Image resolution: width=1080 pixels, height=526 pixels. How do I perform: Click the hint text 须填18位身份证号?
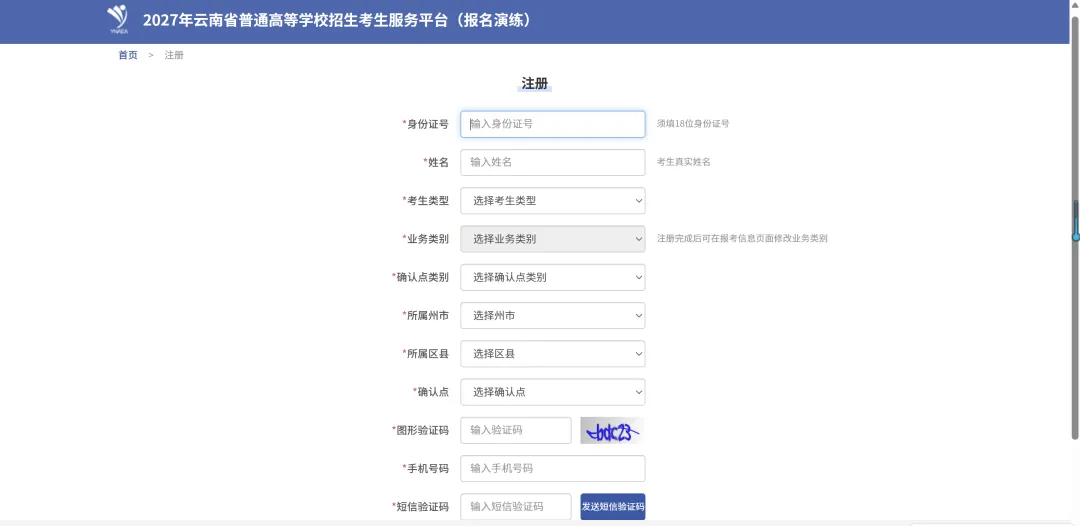[x=693, y=124]
